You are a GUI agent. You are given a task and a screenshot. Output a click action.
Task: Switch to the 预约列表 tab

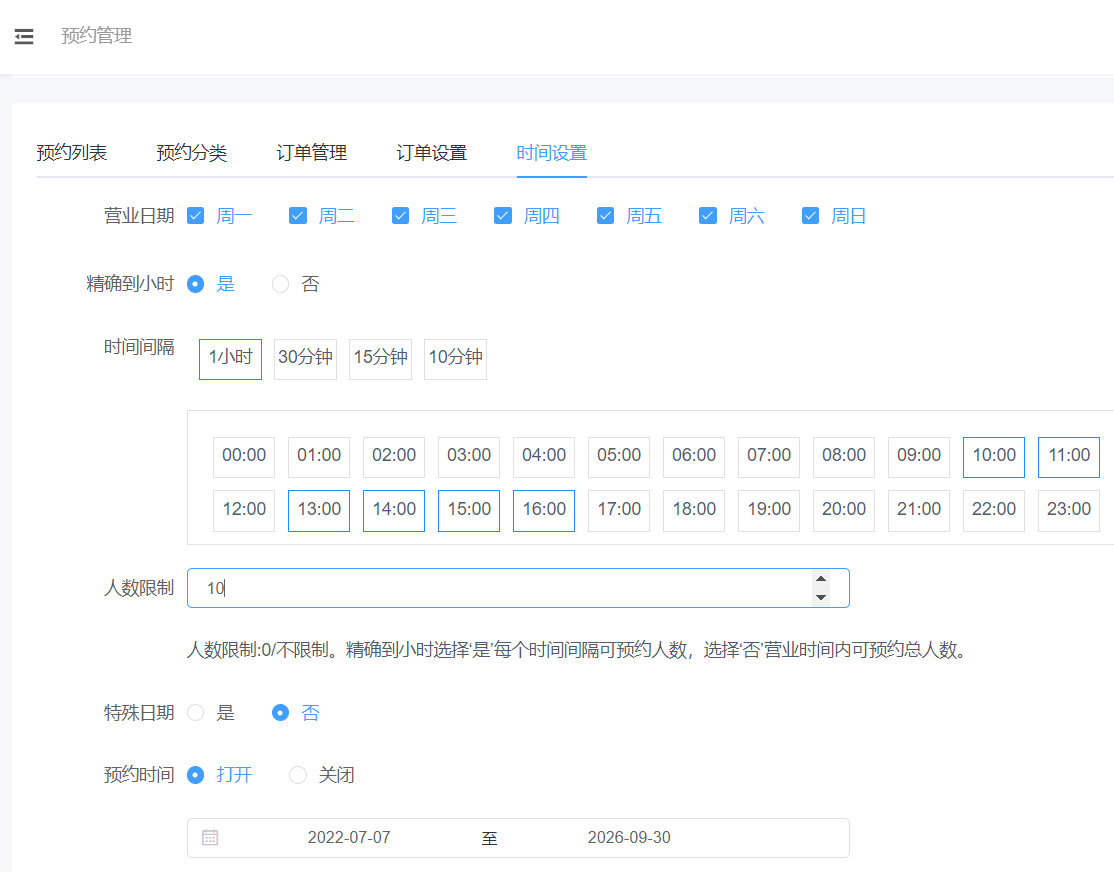point(72,153)
